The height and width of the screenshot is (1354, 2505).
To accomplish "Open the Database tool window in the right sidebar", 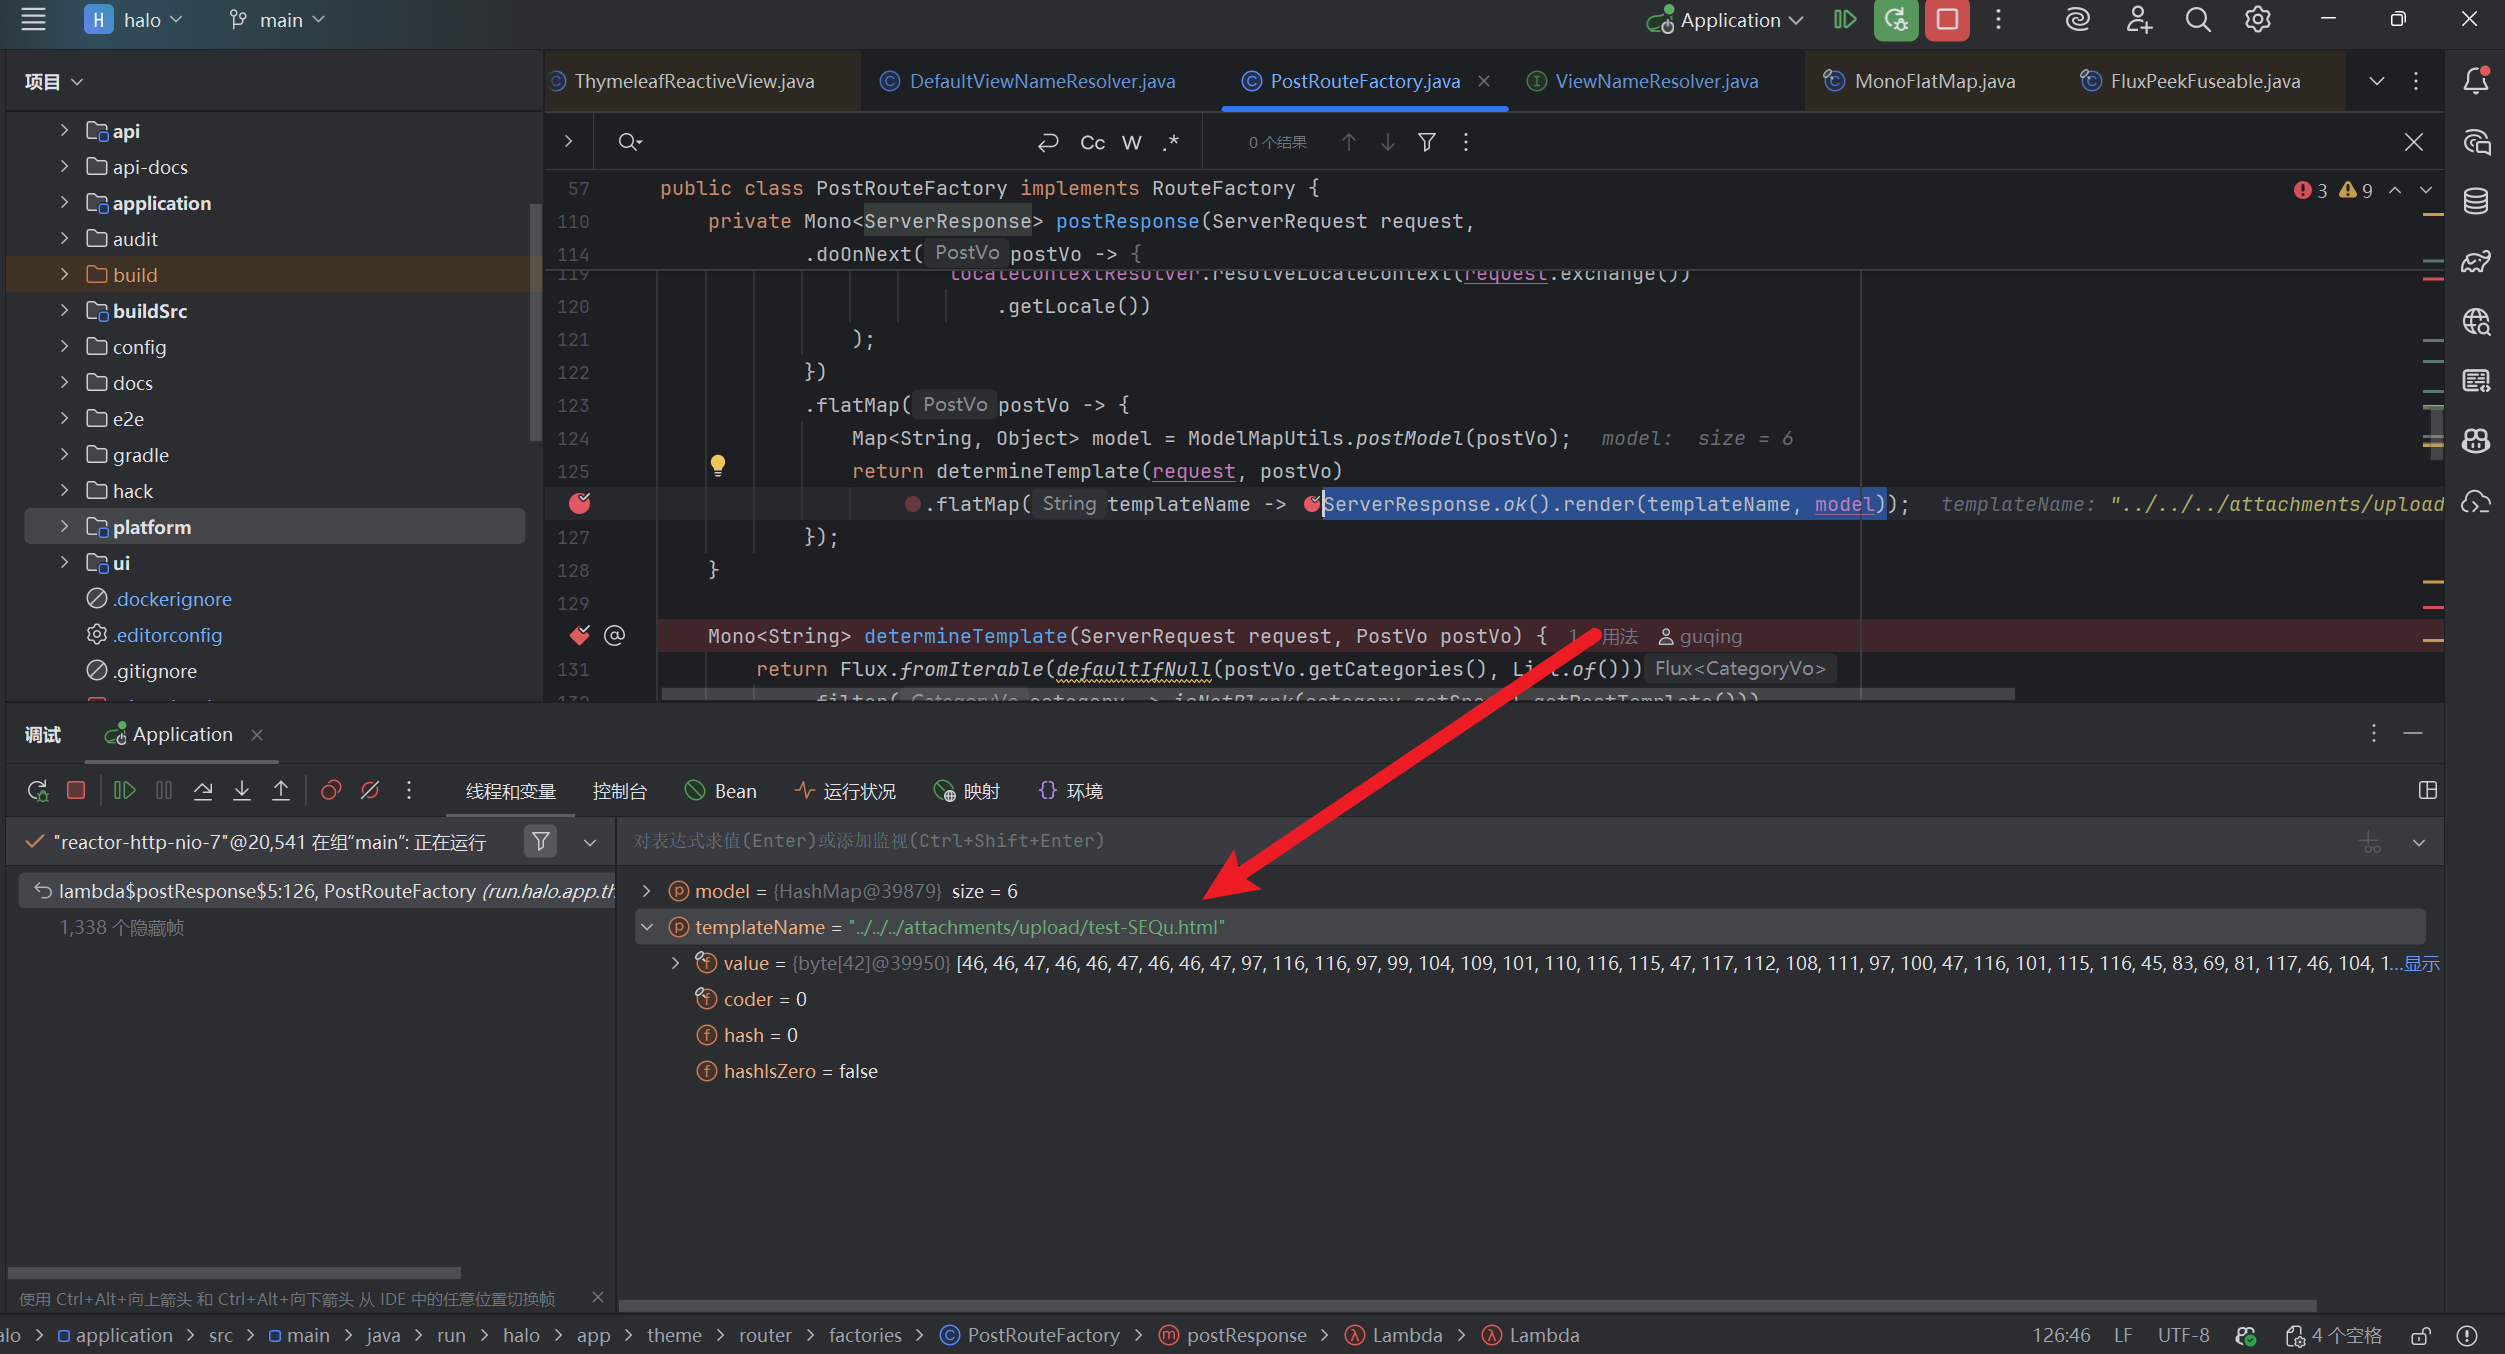I will pyautogui.click(x=2476, y=201).
